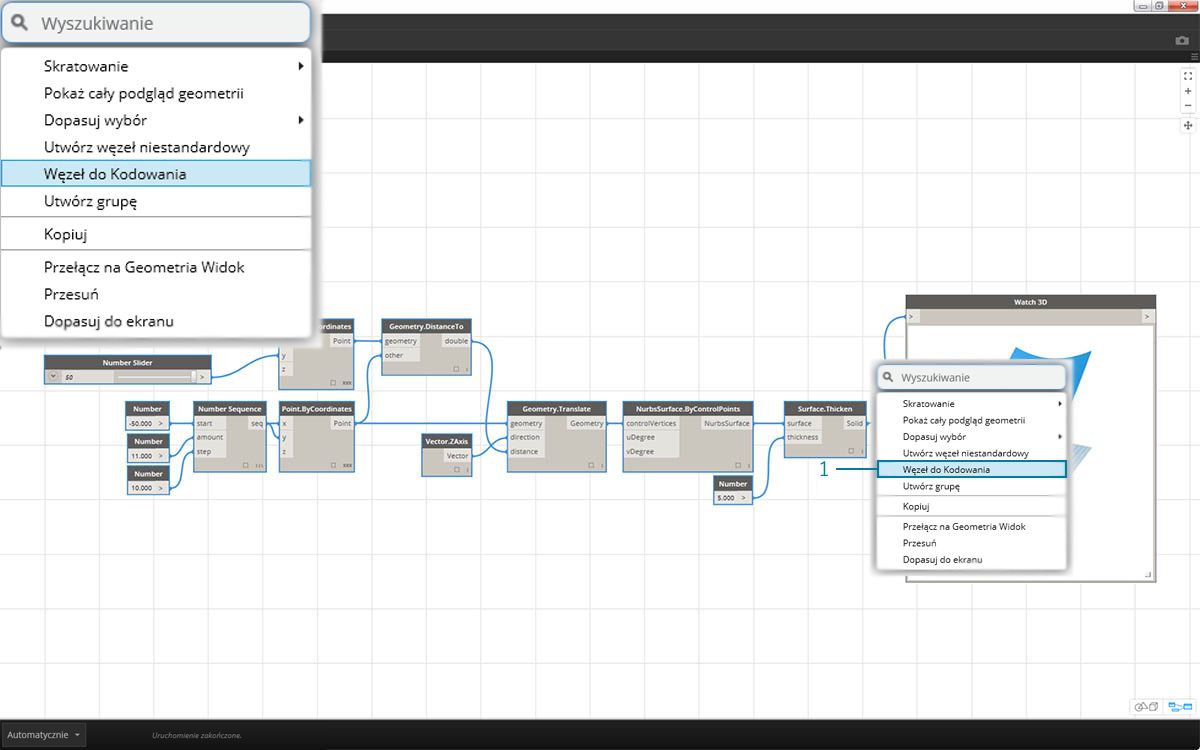Viewport: 1200px width, 750px height.
Task: Open the Automatycznie run mode dropdown
Action: coord(44,734)
